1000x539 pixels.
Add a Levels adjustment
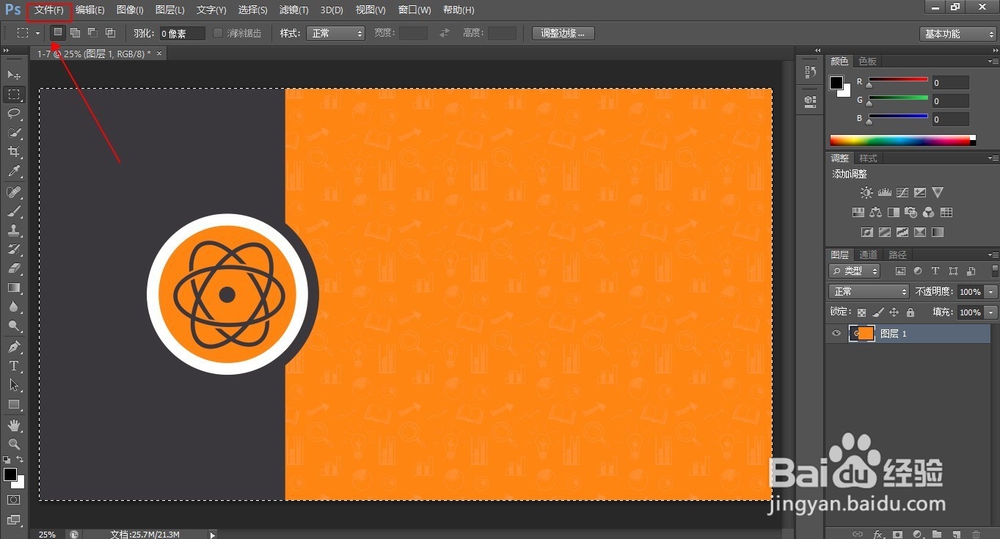(x=884, y=192)
